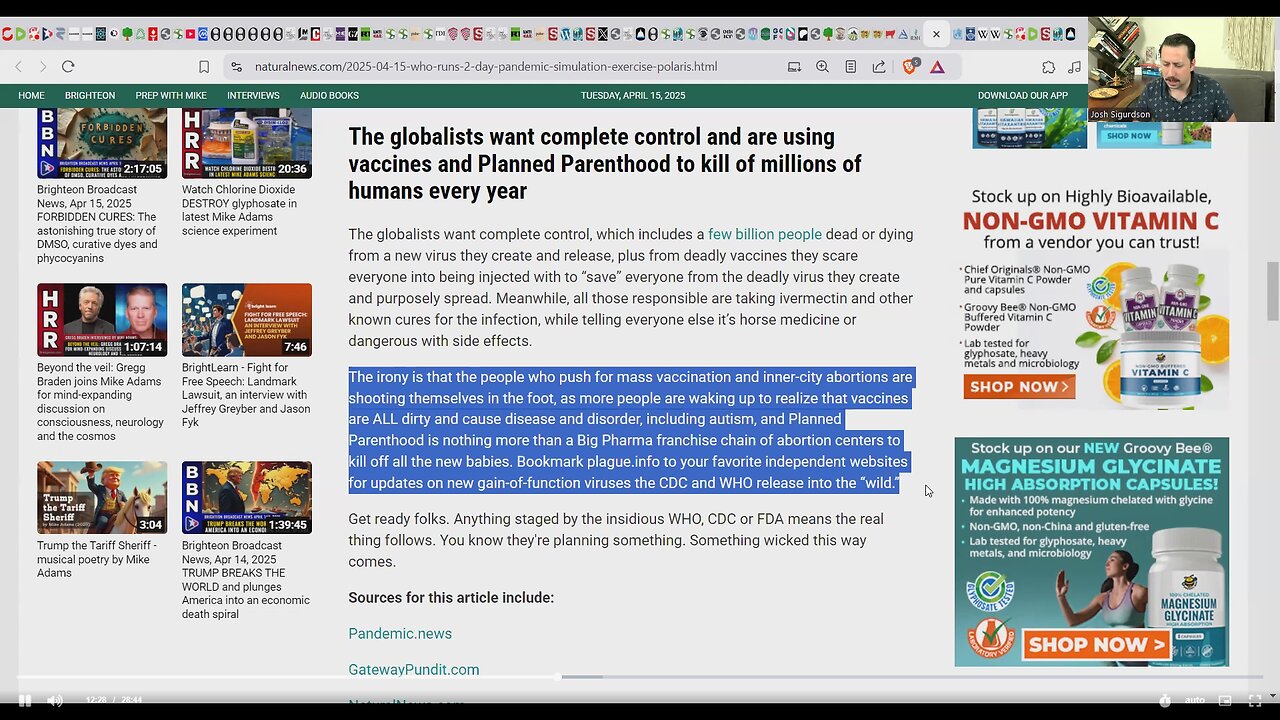Open chlorine dioxide glyphosate video thumbnail
The image size is (1280, 720).
pyautogui.click(x=247, y=143)
